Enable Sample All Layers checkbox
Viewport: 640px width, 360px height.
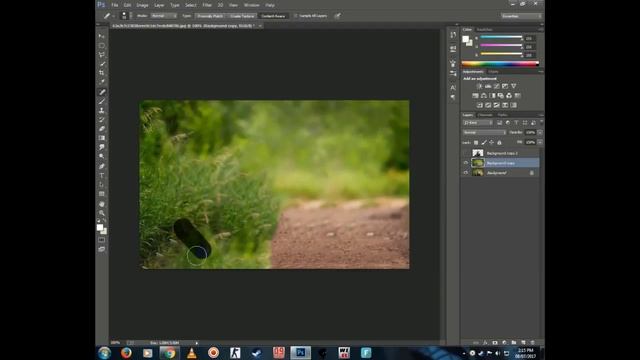(x=296, y=16)
